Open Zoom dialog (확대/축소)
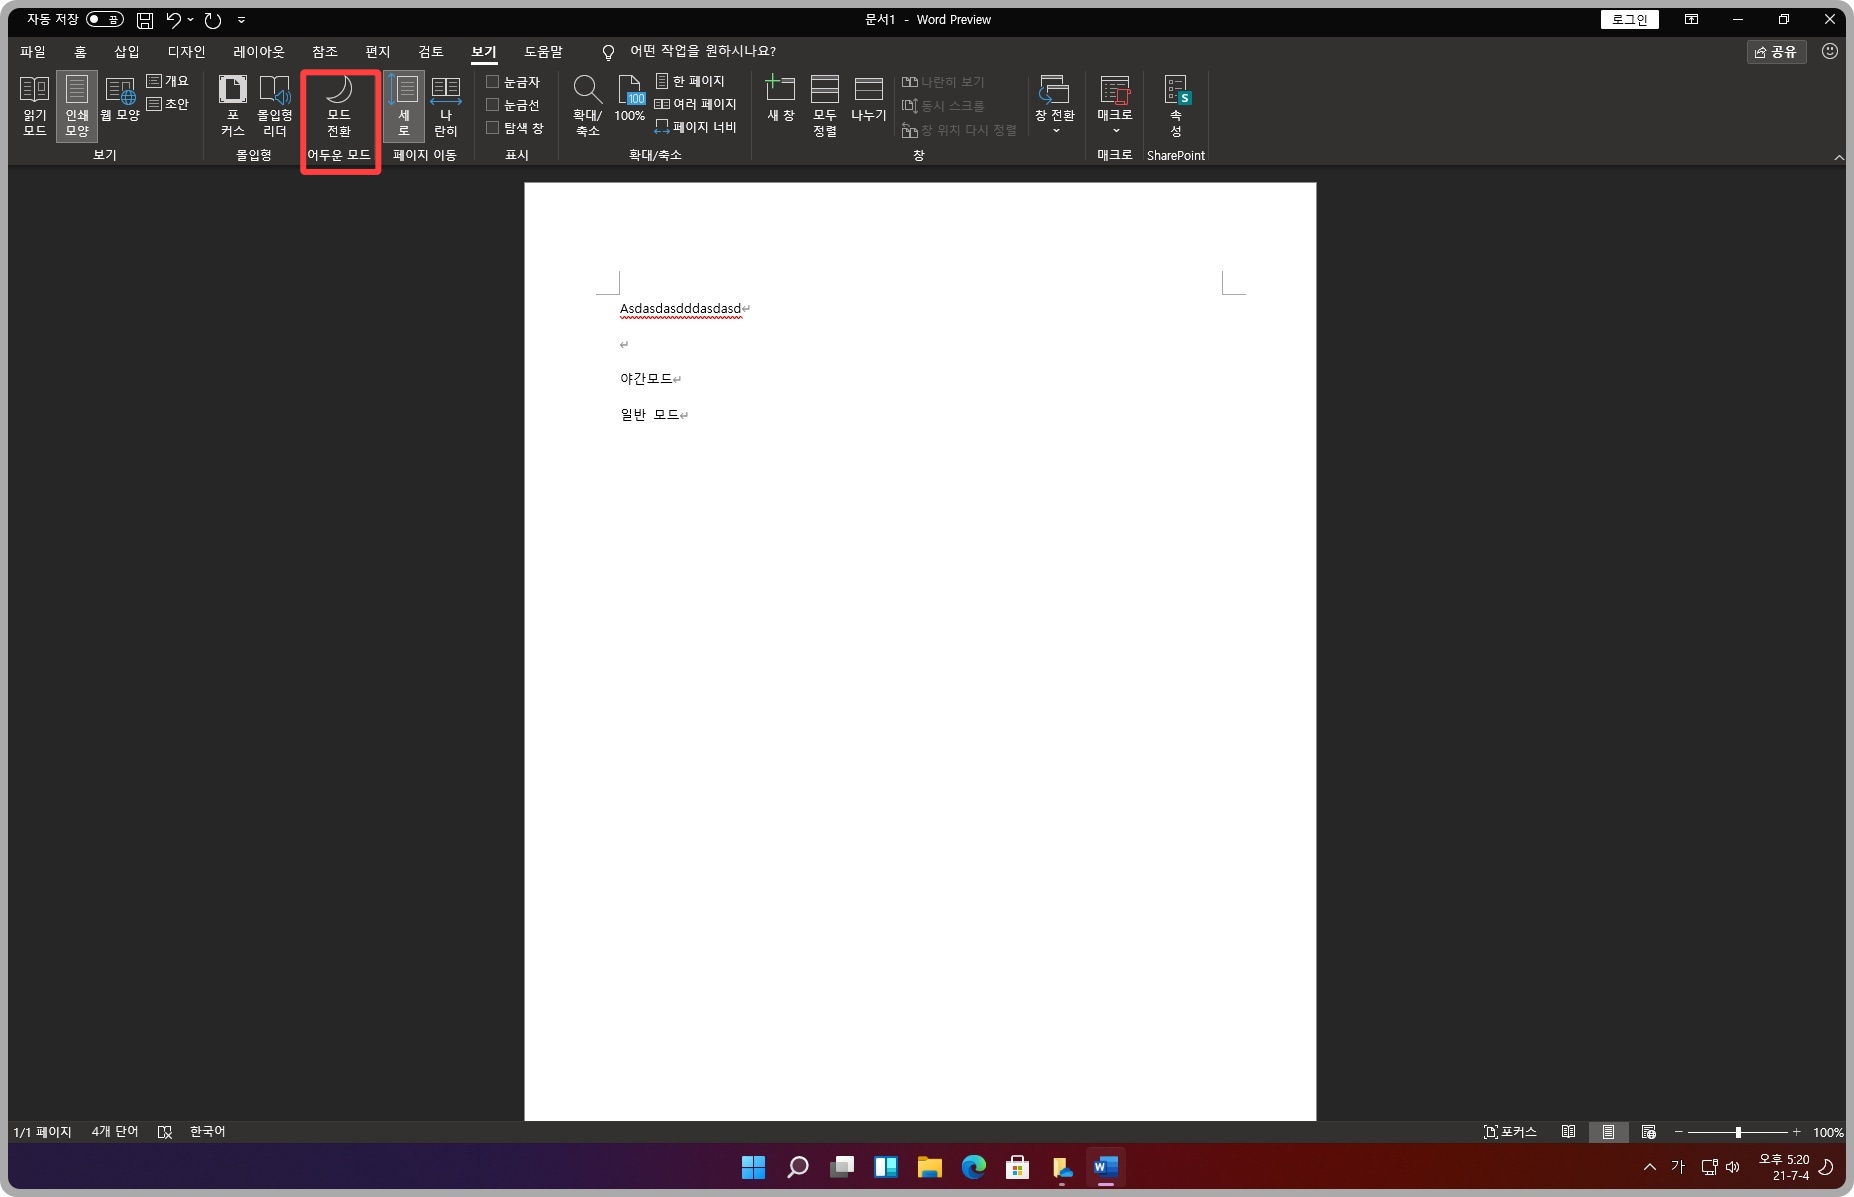The width and height of the screenshot is (1854, 1197). pos(587,105)
